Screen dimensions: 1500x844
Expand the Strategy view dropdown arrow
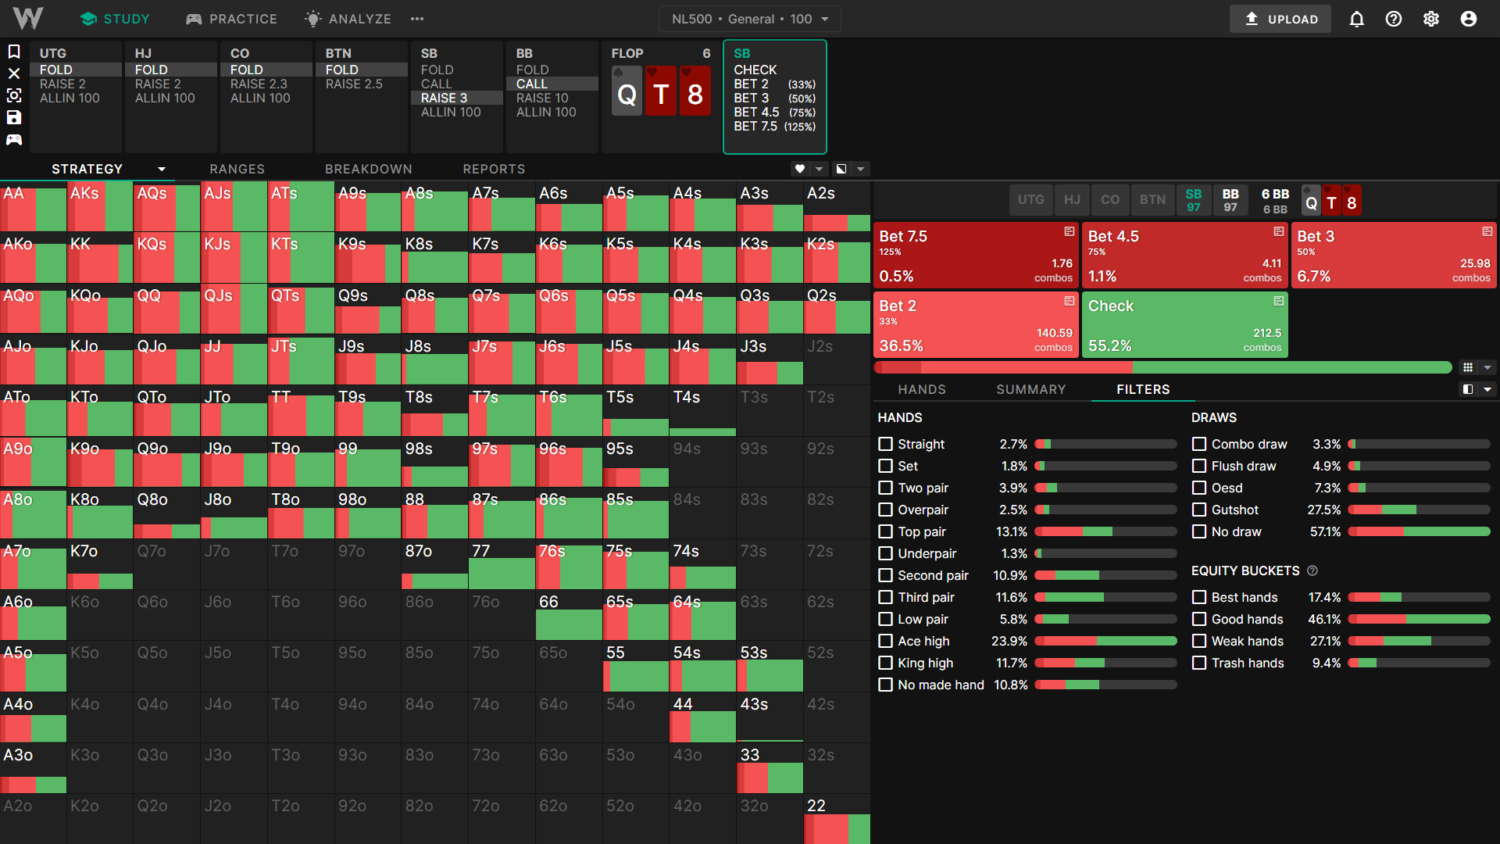[x=161, y=169]
